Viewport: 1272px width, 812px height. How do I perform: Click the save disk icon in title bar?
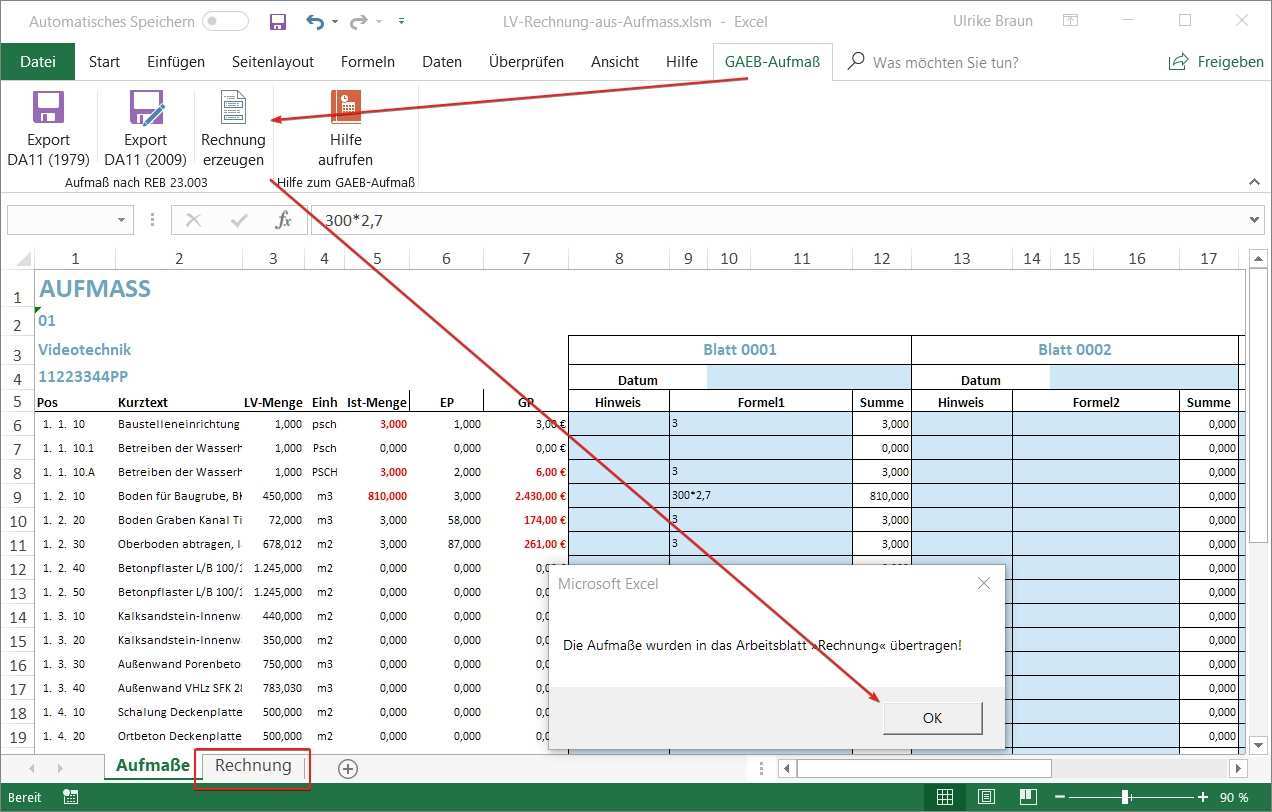[278, 21]
